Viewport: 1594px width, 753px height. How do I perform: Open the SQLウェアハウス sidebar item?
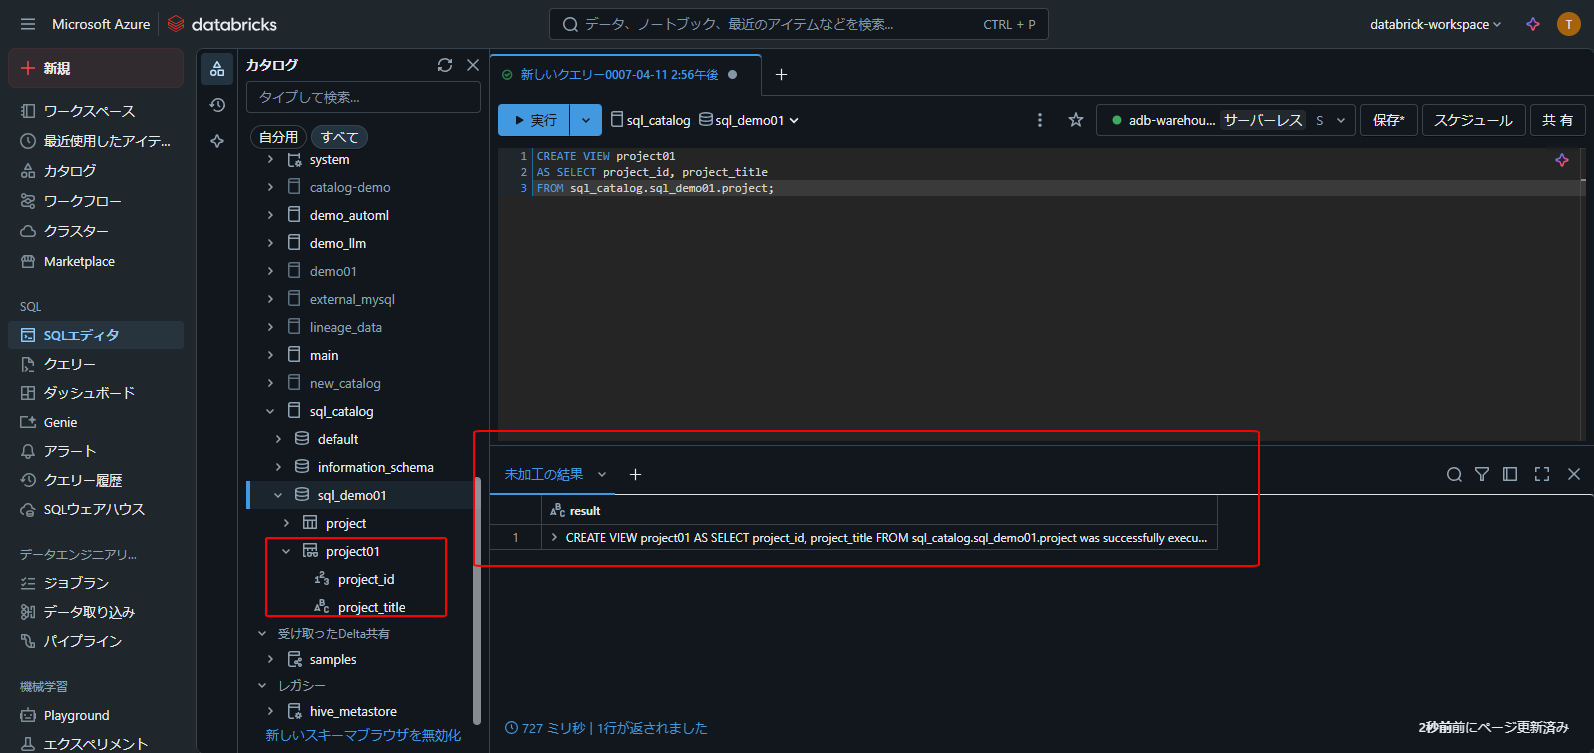coord(94,509)
